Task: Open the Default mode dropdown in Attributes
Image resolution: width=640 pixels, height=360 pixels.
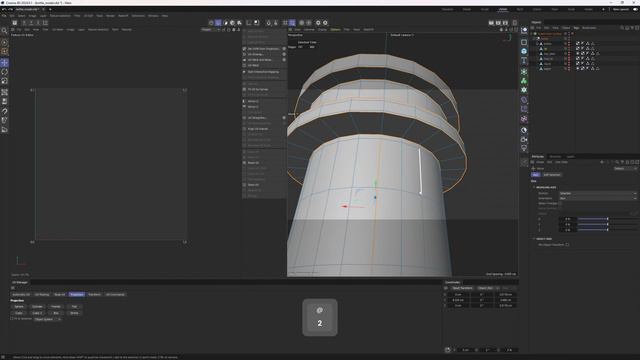Action: tap(625, 168)
